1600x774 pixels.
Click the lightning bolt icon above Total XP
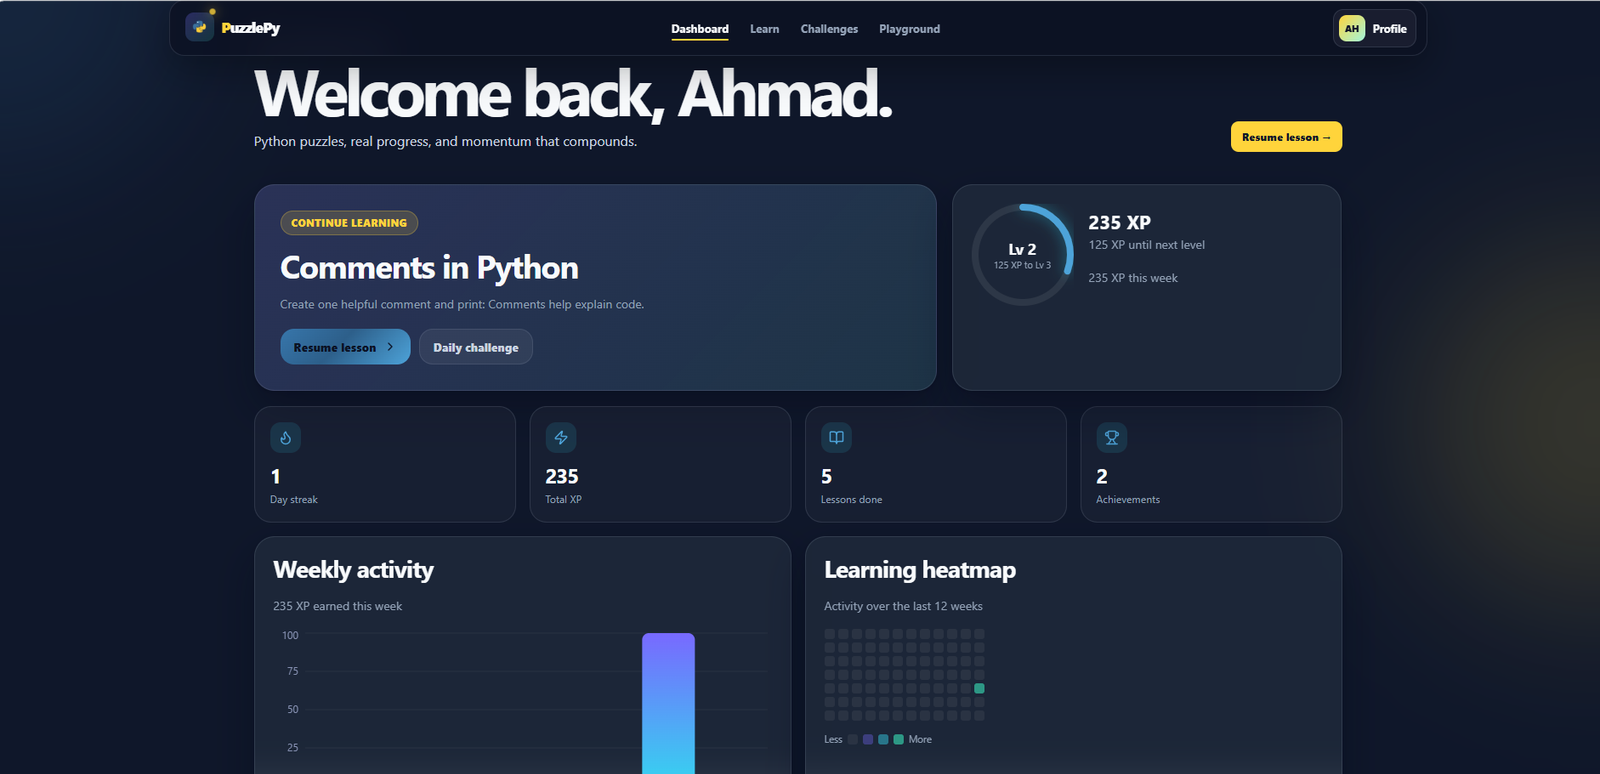coord(561,438)
